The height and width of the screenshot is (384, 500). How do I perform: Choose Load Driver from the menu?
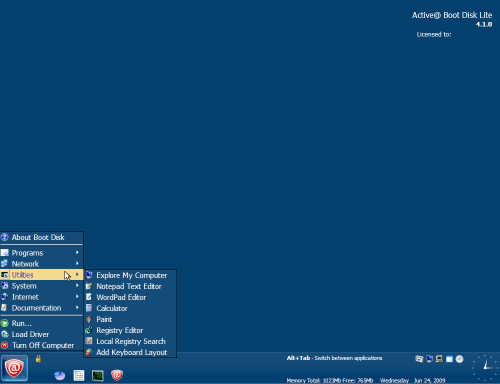click(42, 334)
